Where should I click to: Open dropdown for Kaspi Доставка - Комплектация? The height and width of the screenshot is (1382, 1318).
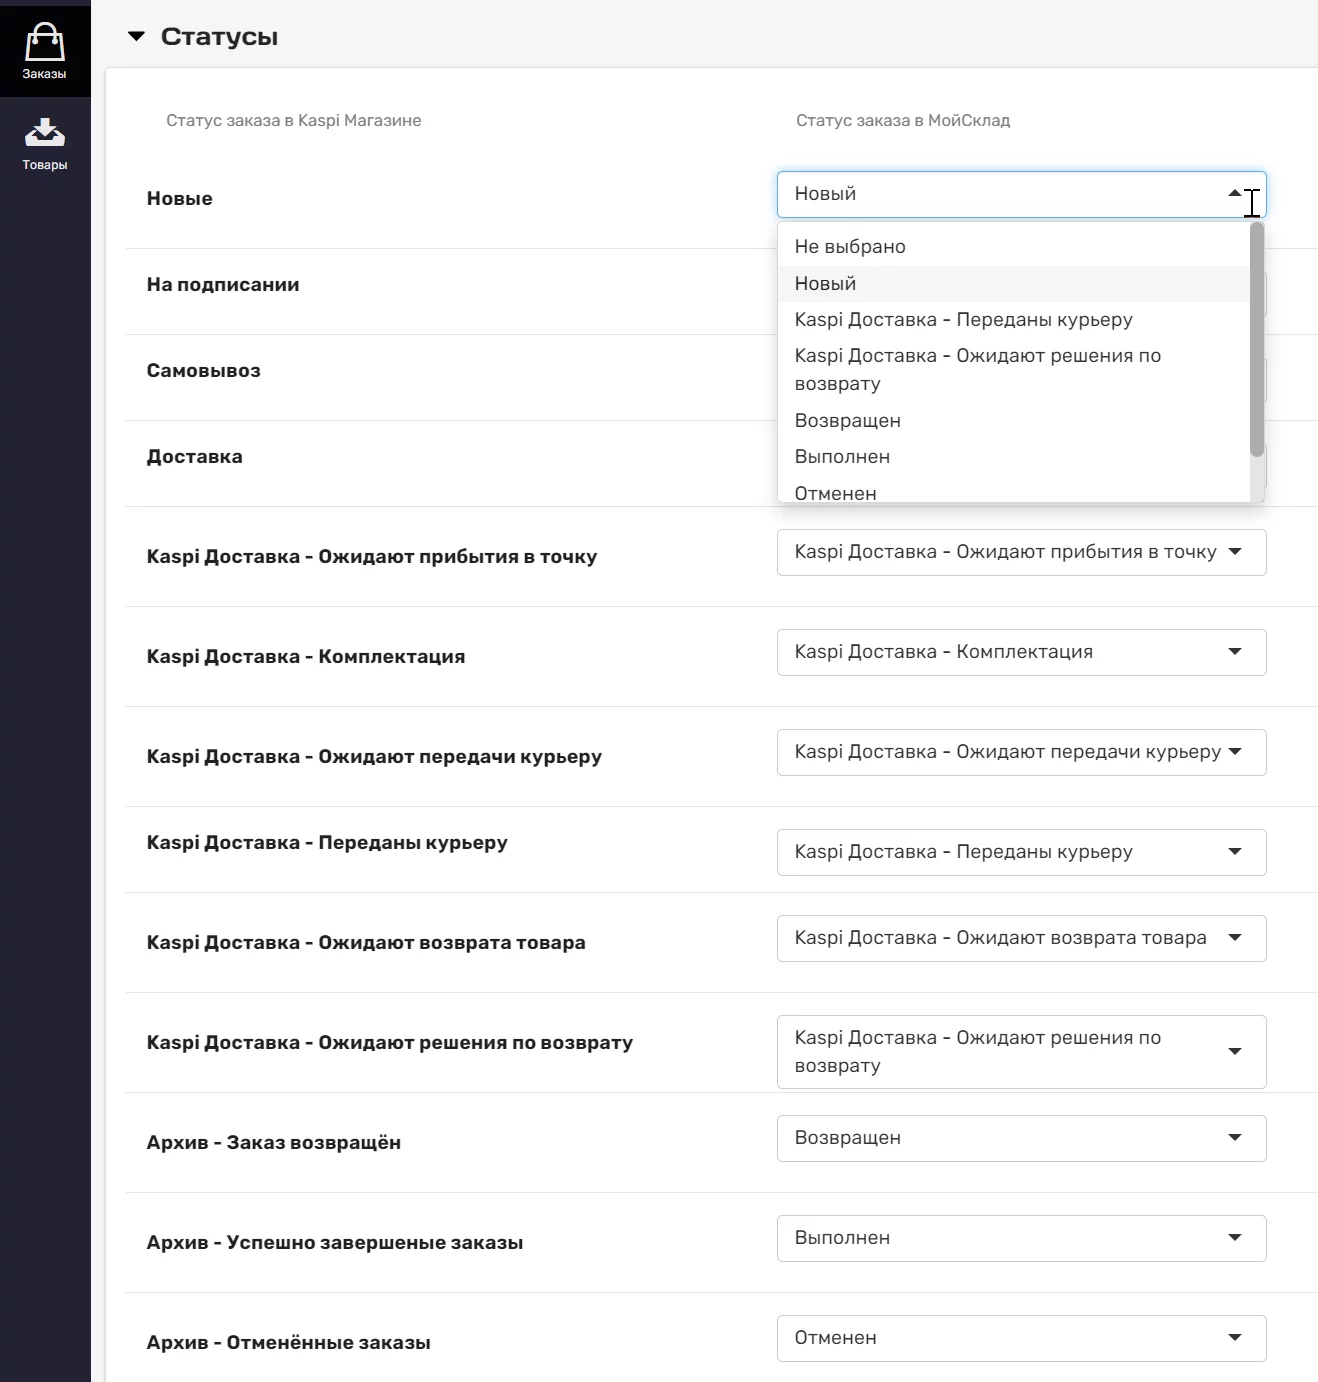(1021, 652)
